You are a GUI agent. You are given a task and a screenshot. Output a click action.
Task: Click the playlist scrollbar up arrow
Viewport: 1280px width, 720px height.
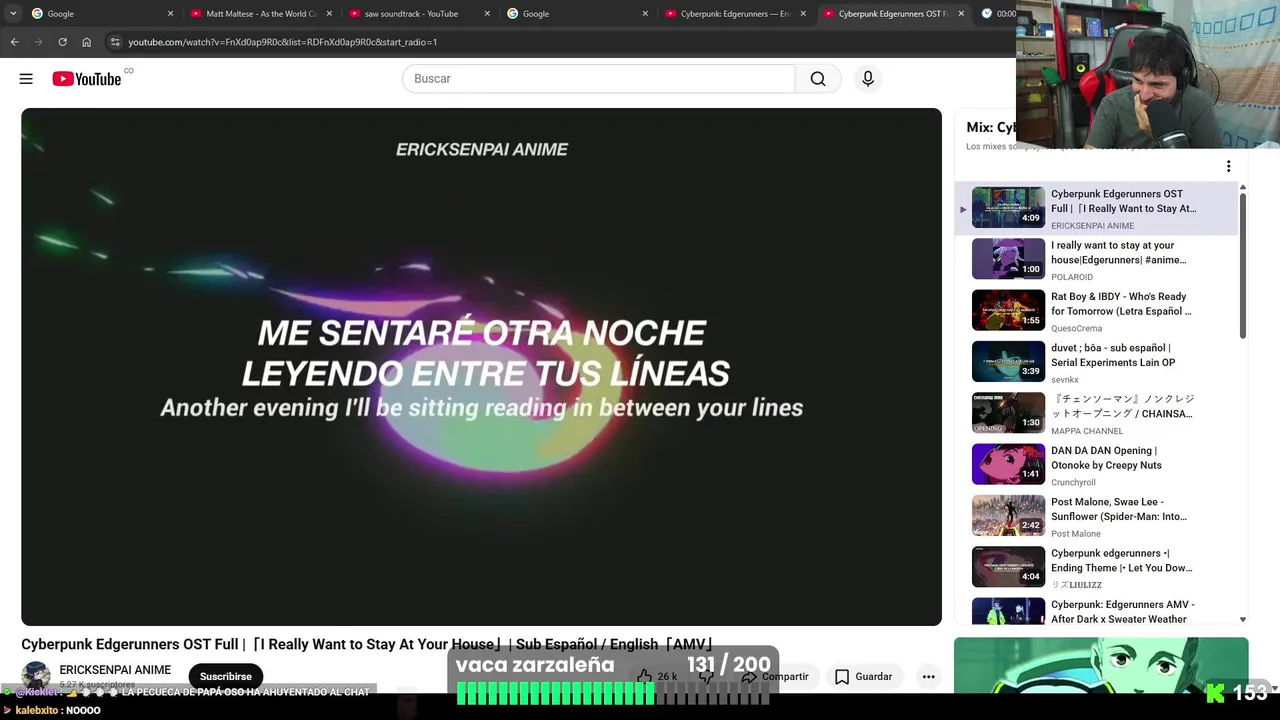(x=1243, y=187)
